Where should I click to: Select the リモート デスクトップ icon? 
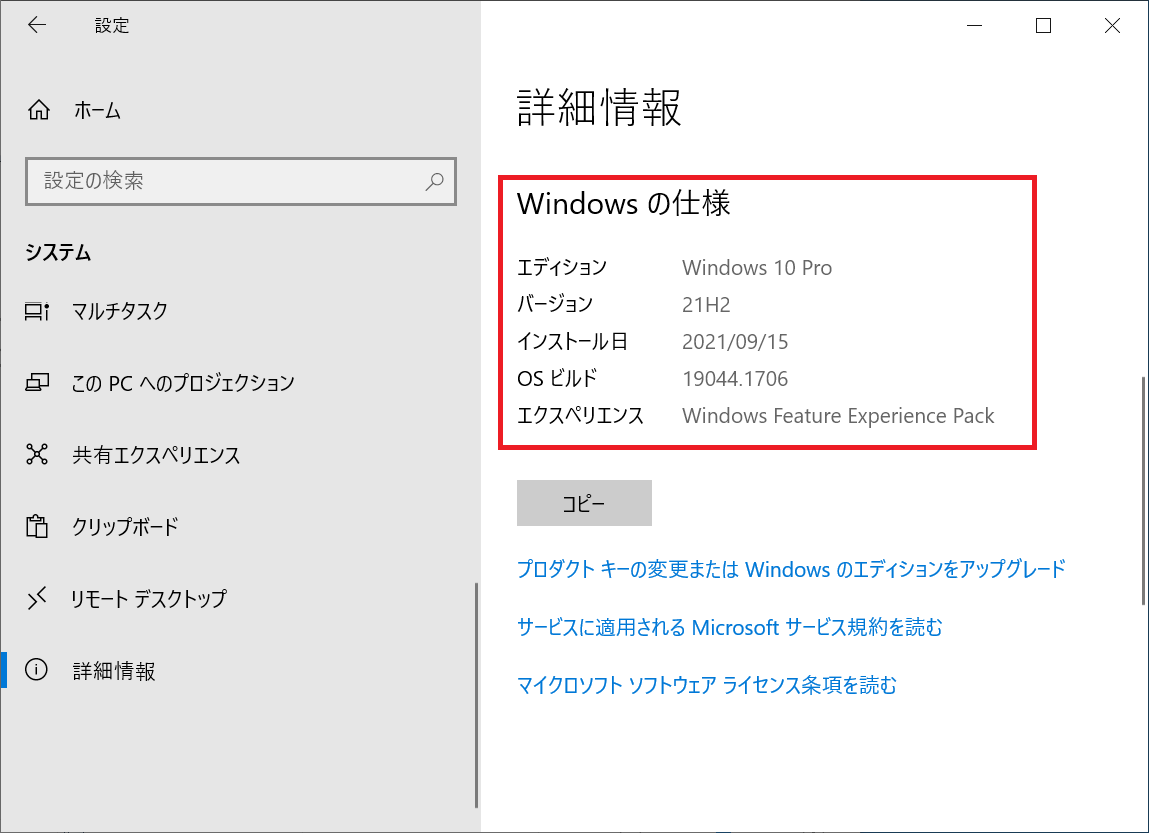37,598
